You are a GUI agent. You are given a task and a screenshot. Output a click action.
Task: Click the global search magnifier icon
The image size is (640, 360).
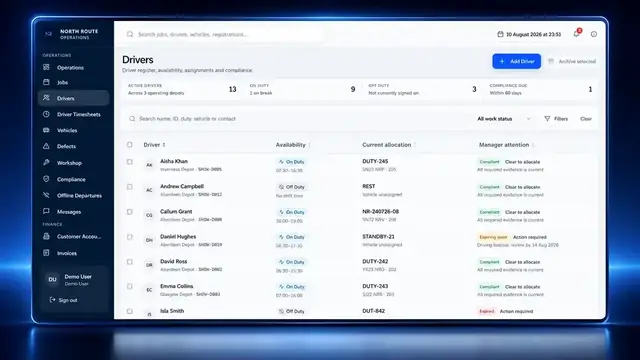pyautogui.click(x=130, y=34)
